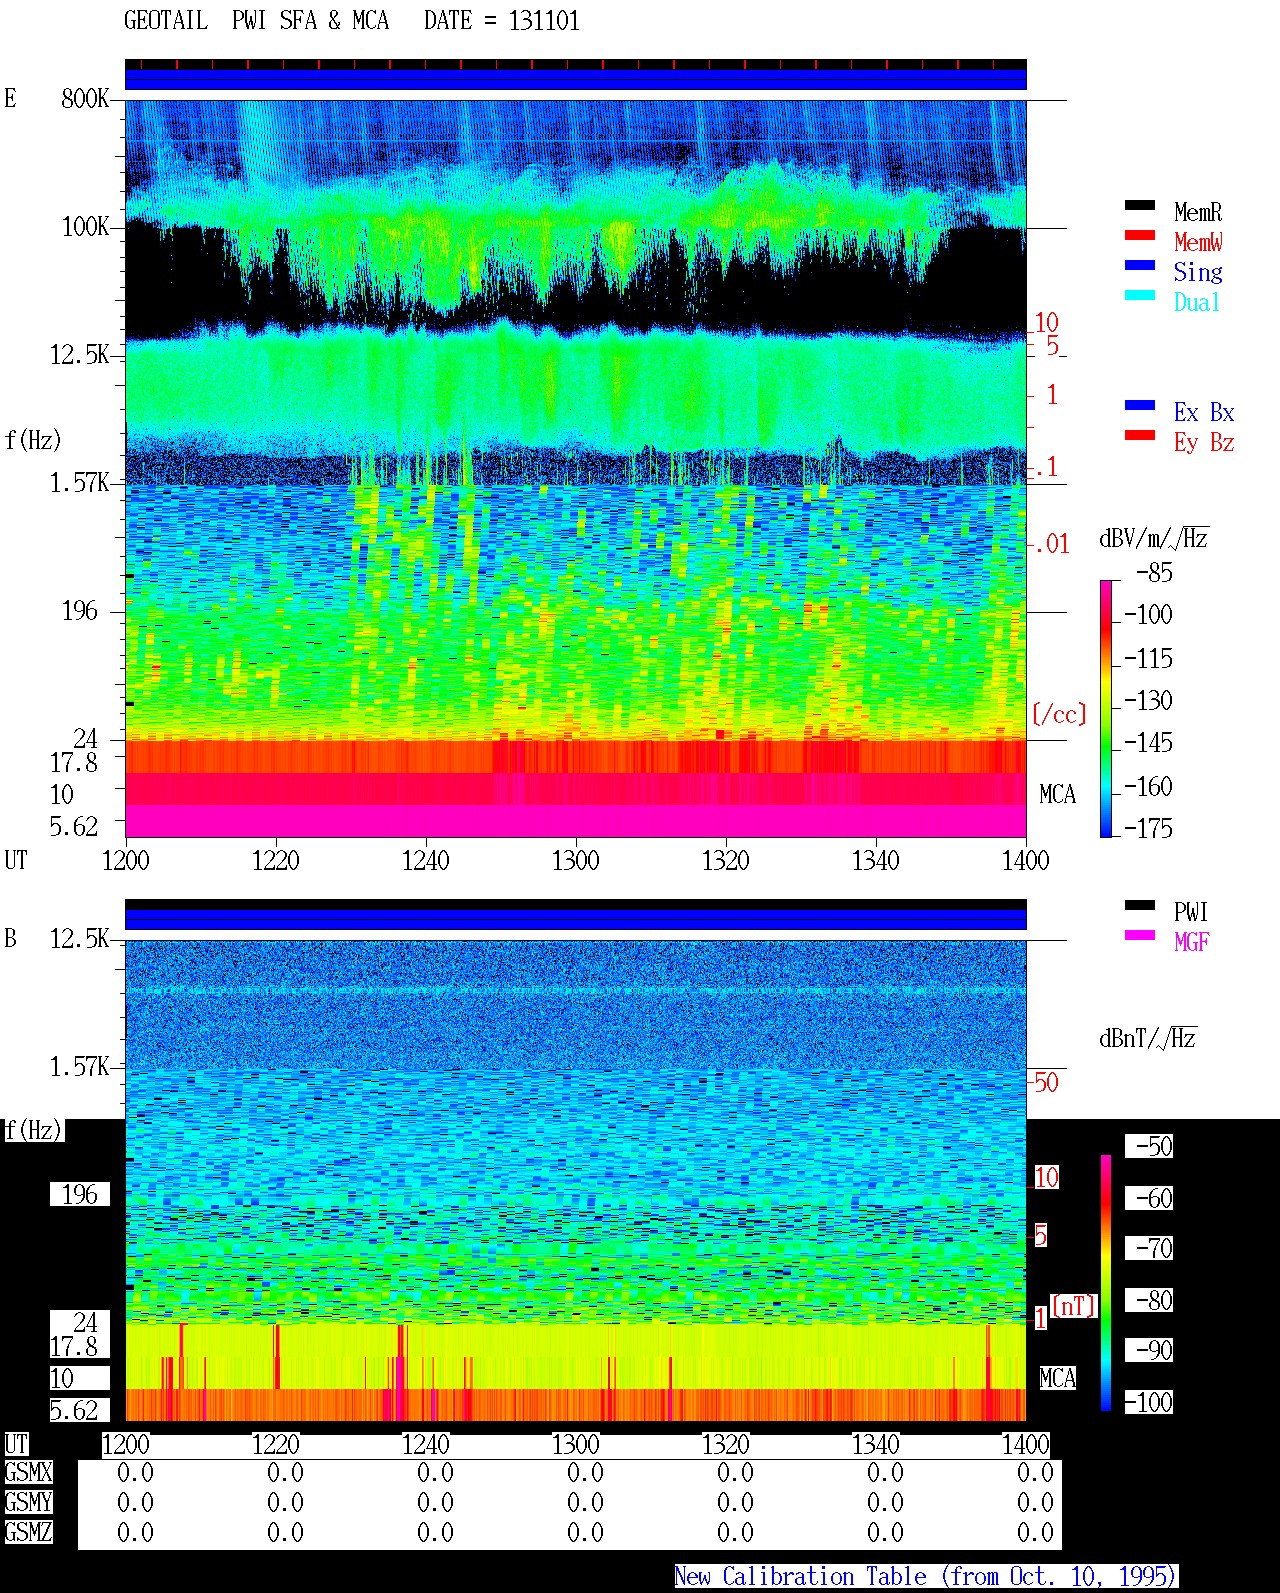Click the Sing legend label

click(1198, 272)
